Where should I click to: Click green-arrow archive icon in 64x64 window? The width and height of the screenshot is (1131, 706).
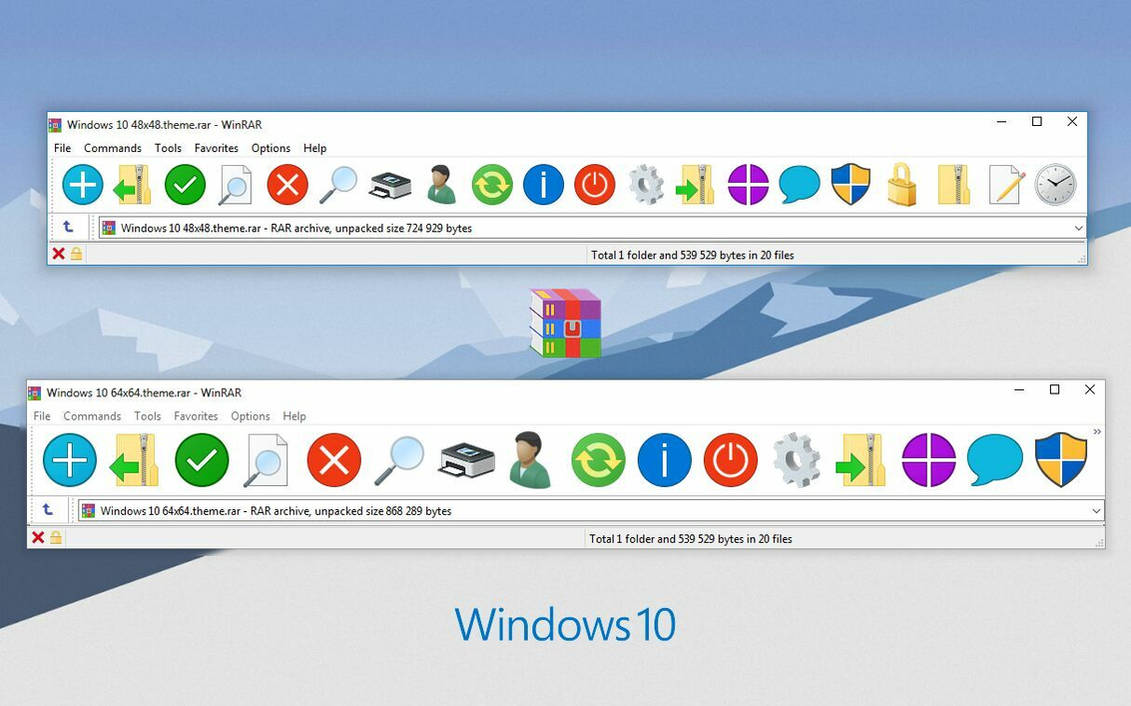click(x=861, y=460)
